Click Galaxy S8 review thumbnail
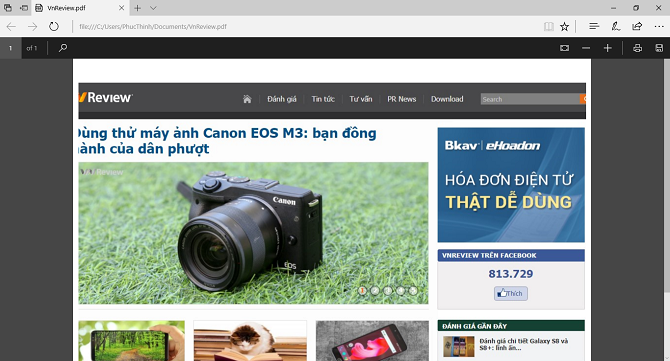Screen dimensions: 670x361 [x=458, y=346]
